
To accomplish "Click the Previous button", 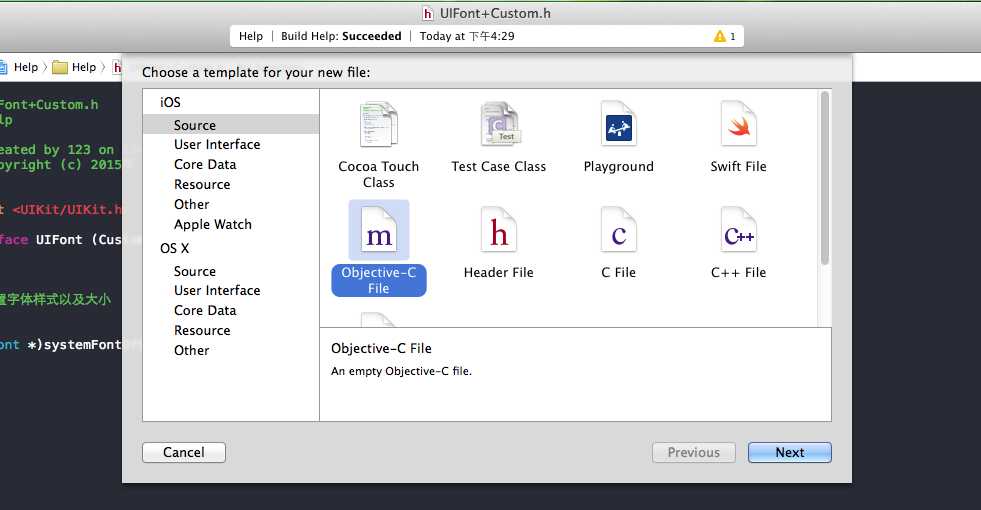I will pos(694,452).
